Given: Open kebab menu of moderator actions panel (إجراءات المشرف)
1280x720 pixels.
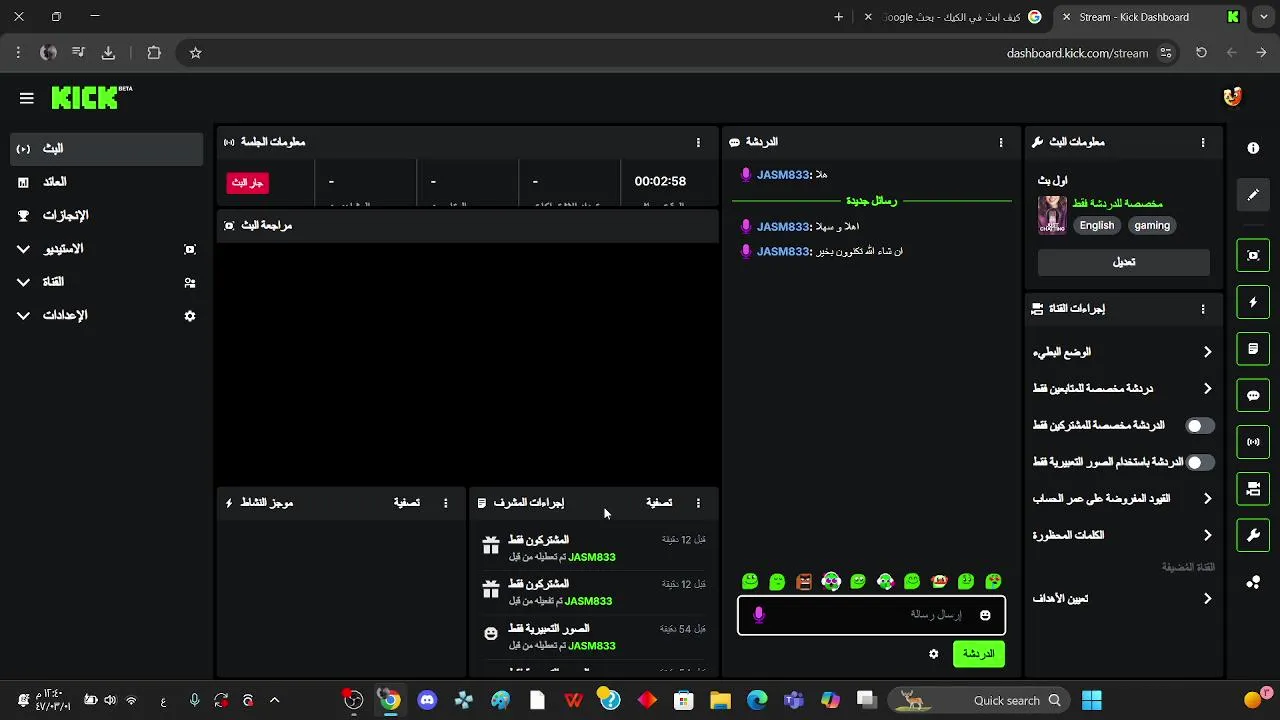Looking at the screenshot, I should 698,503.
